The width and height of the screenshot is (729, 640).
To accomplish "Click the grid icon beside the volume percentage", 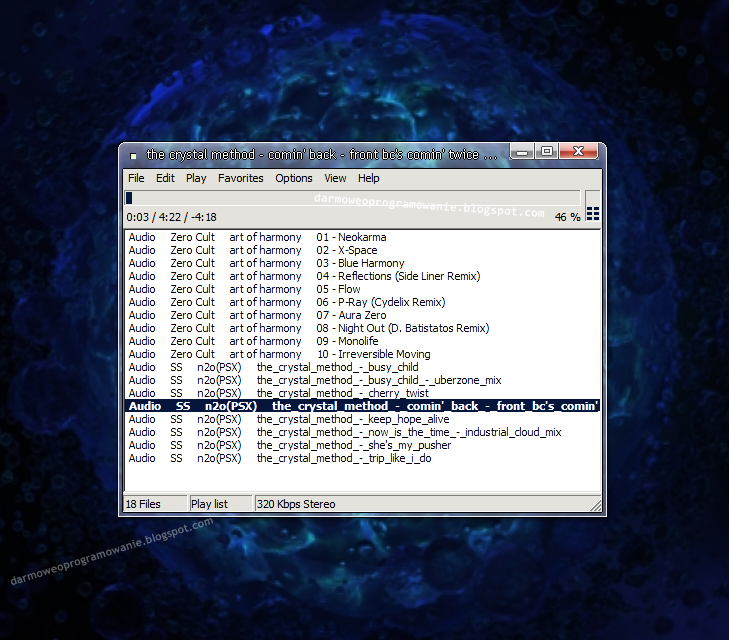I will click(x=592, y=214).
